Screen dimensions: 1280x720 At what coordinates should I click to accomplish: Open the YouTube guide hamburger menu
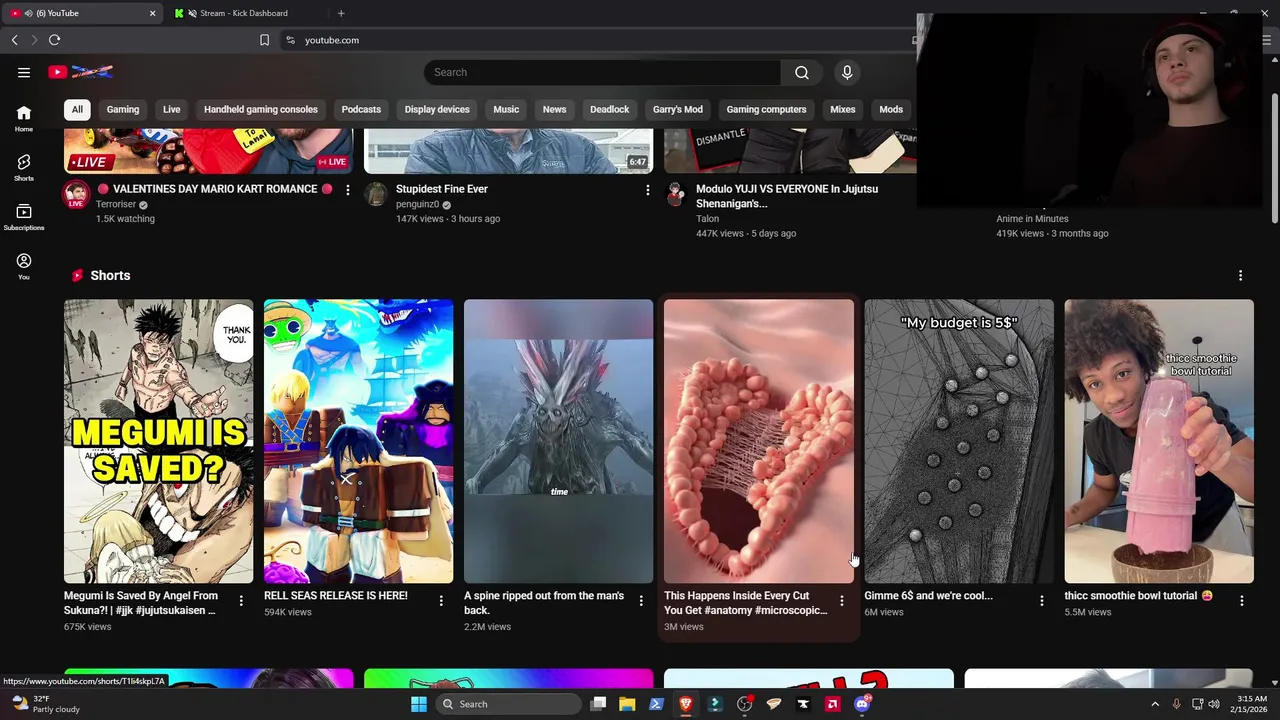tap(24, 72)
